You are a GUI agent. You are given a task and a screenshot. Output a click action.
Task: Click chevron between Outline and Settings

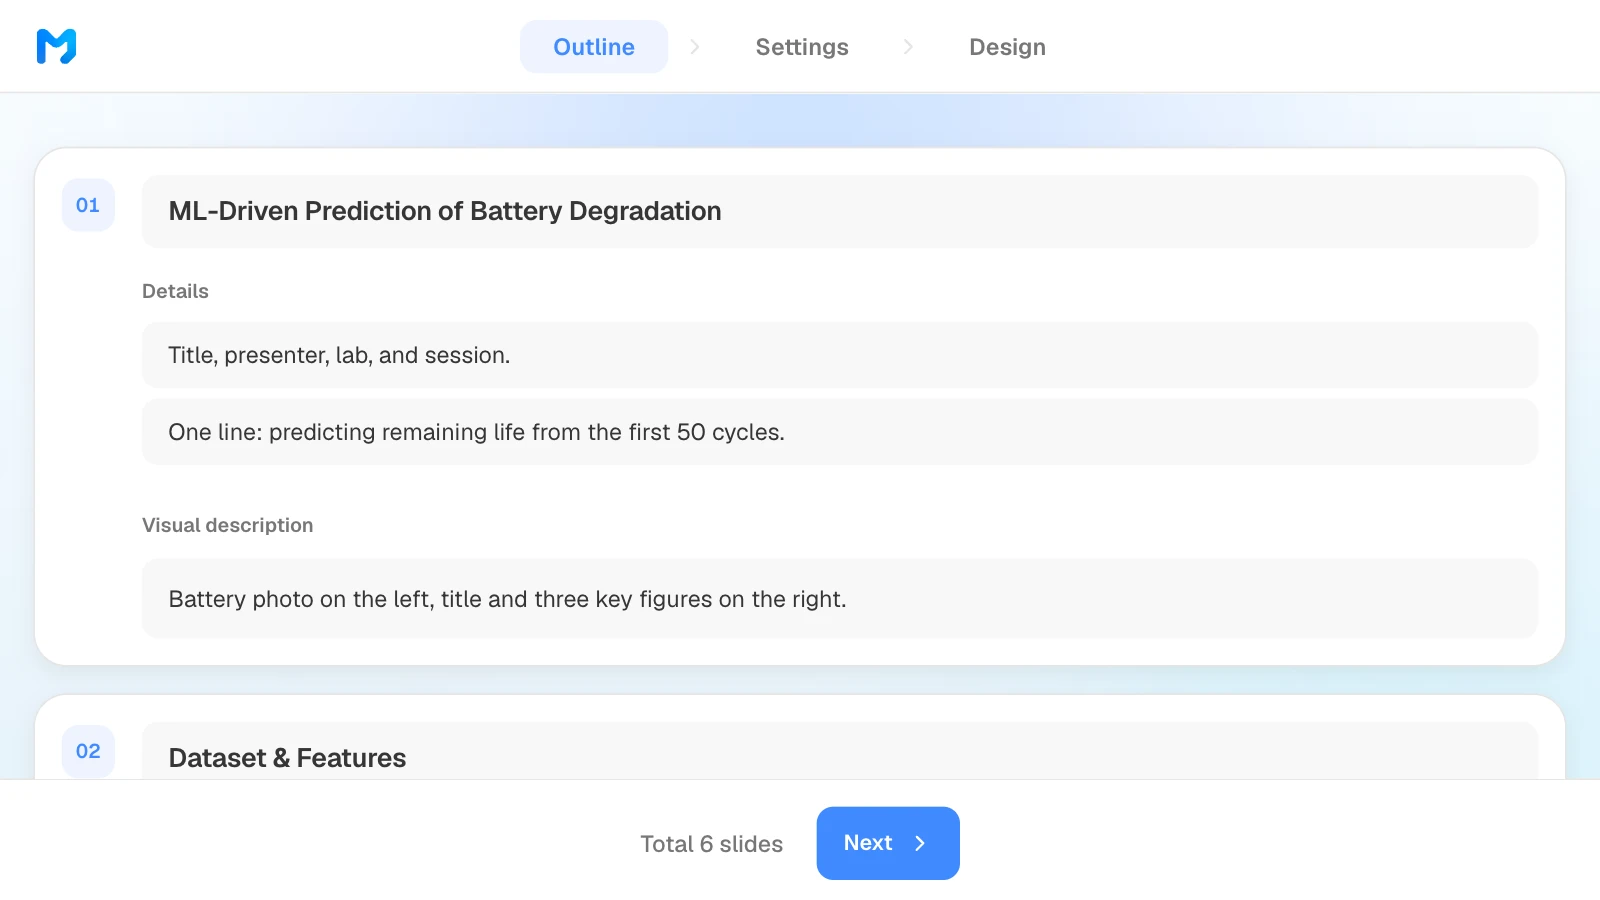pyautogui.click(x=695, y=47)
